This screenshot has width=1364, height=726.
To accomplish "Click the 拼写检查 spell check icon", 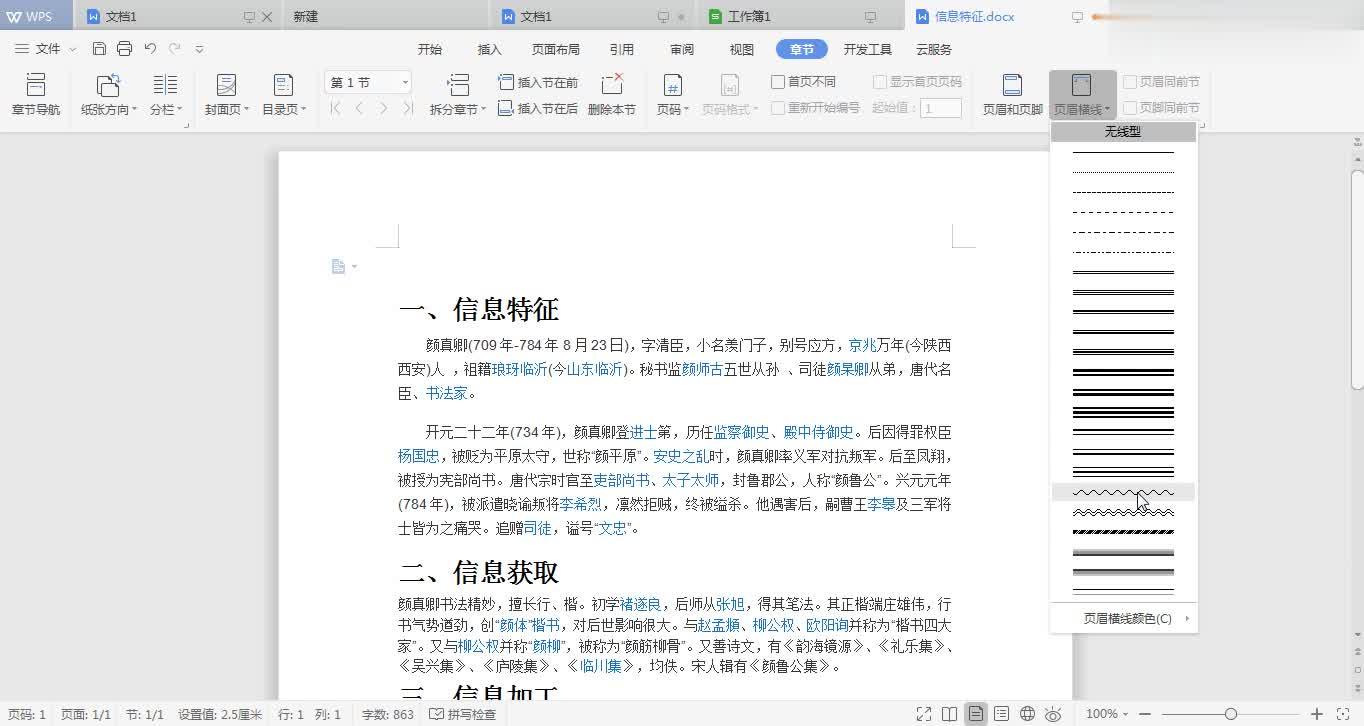I will coord(436,714).
